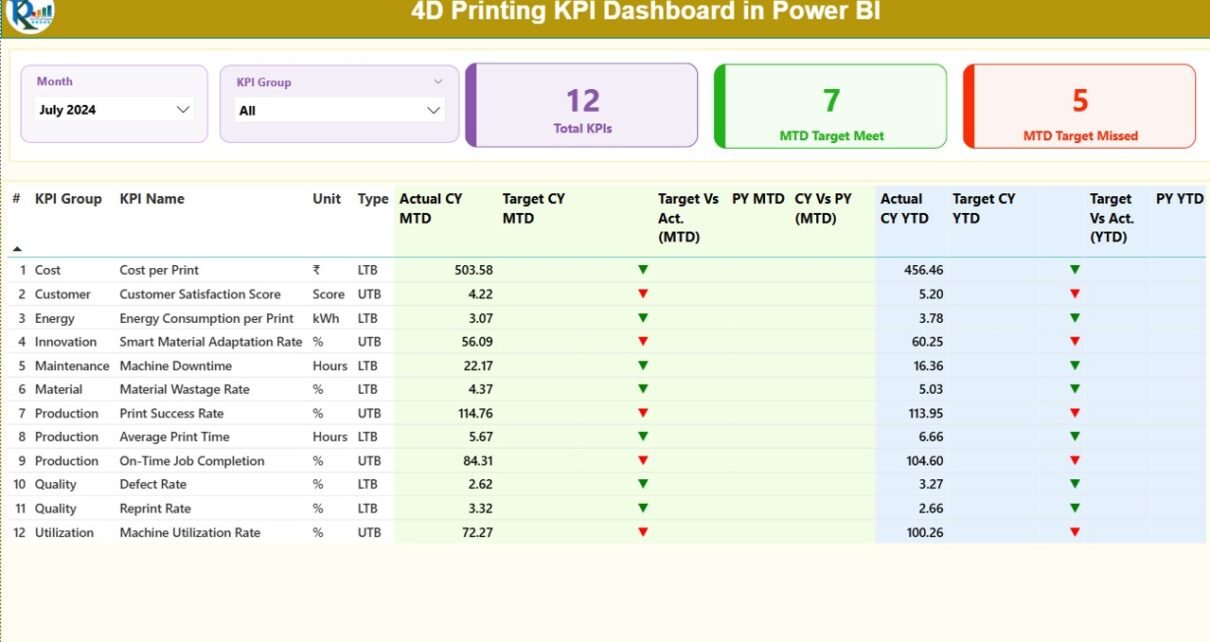
Task: Sort by KPI Name column header
Action: [152, 199]
